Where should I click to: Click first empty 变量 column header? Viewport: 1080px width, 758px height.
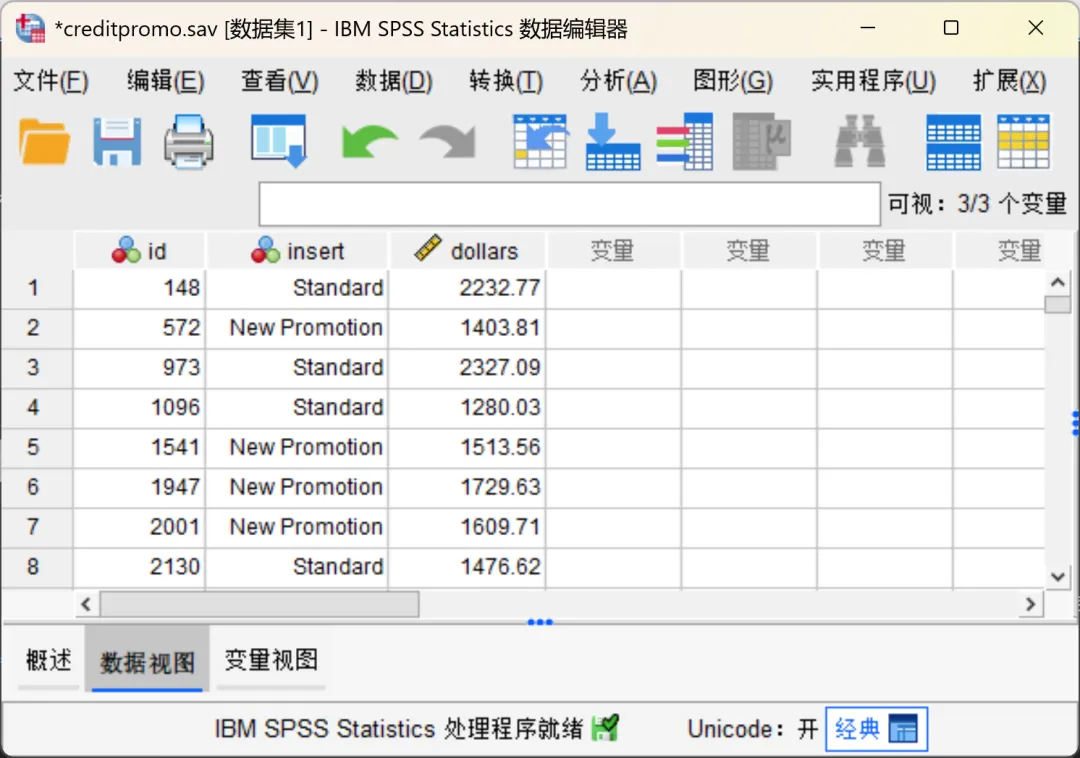(612, 251)
